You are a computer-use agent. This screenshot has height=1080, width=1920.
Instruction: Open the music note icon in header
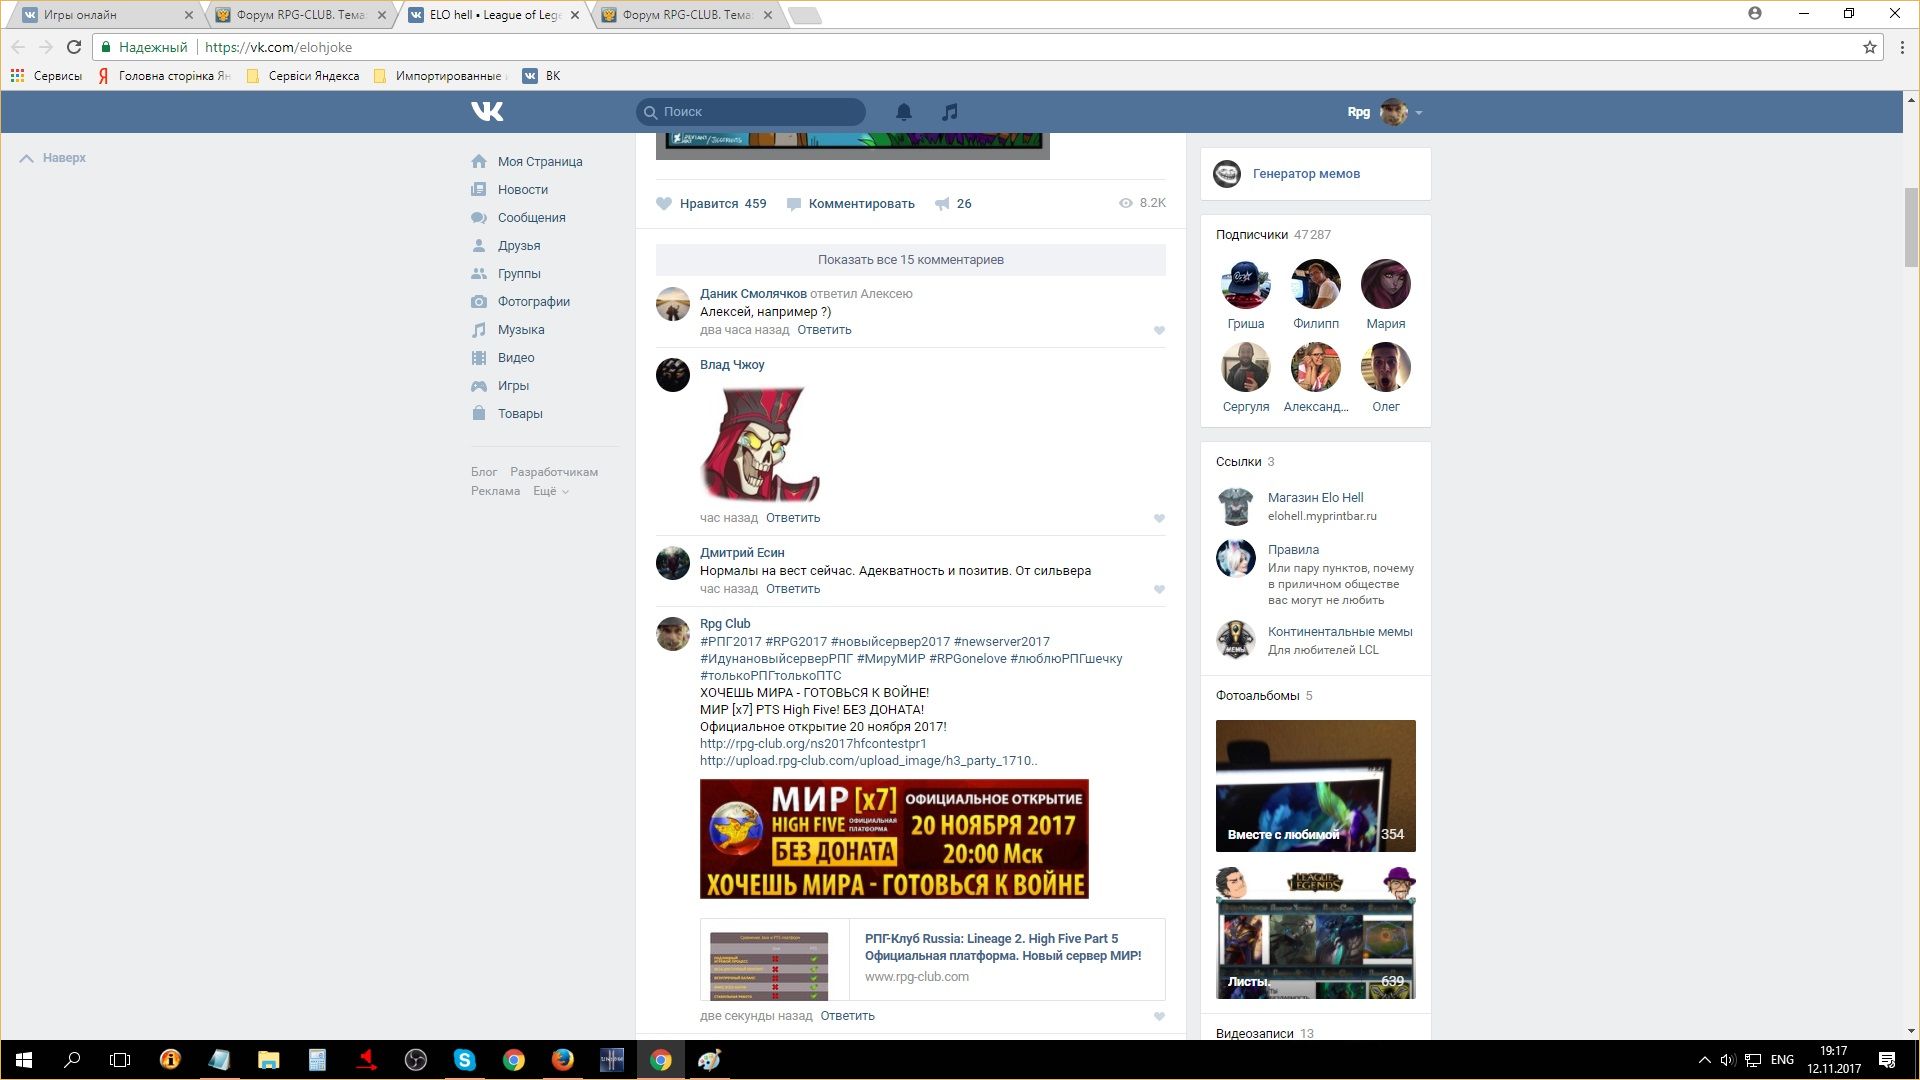pyautogui.click(x=949, y=112)
